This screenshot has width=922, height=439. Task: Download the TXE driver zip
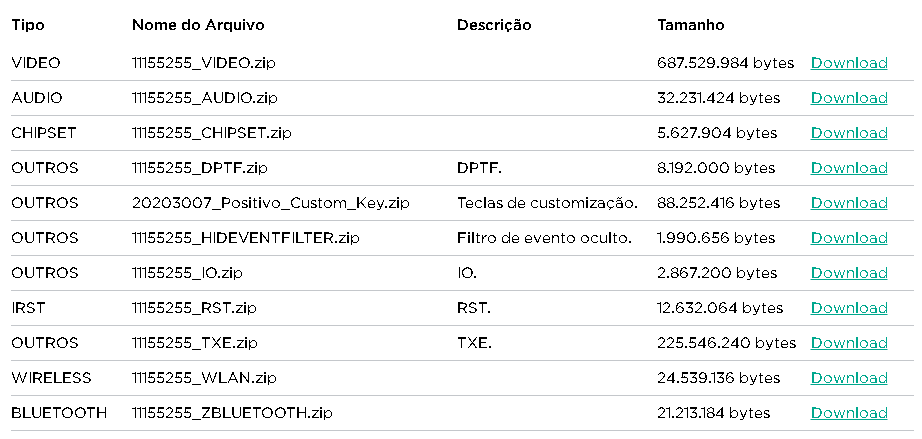coord(849,343)
